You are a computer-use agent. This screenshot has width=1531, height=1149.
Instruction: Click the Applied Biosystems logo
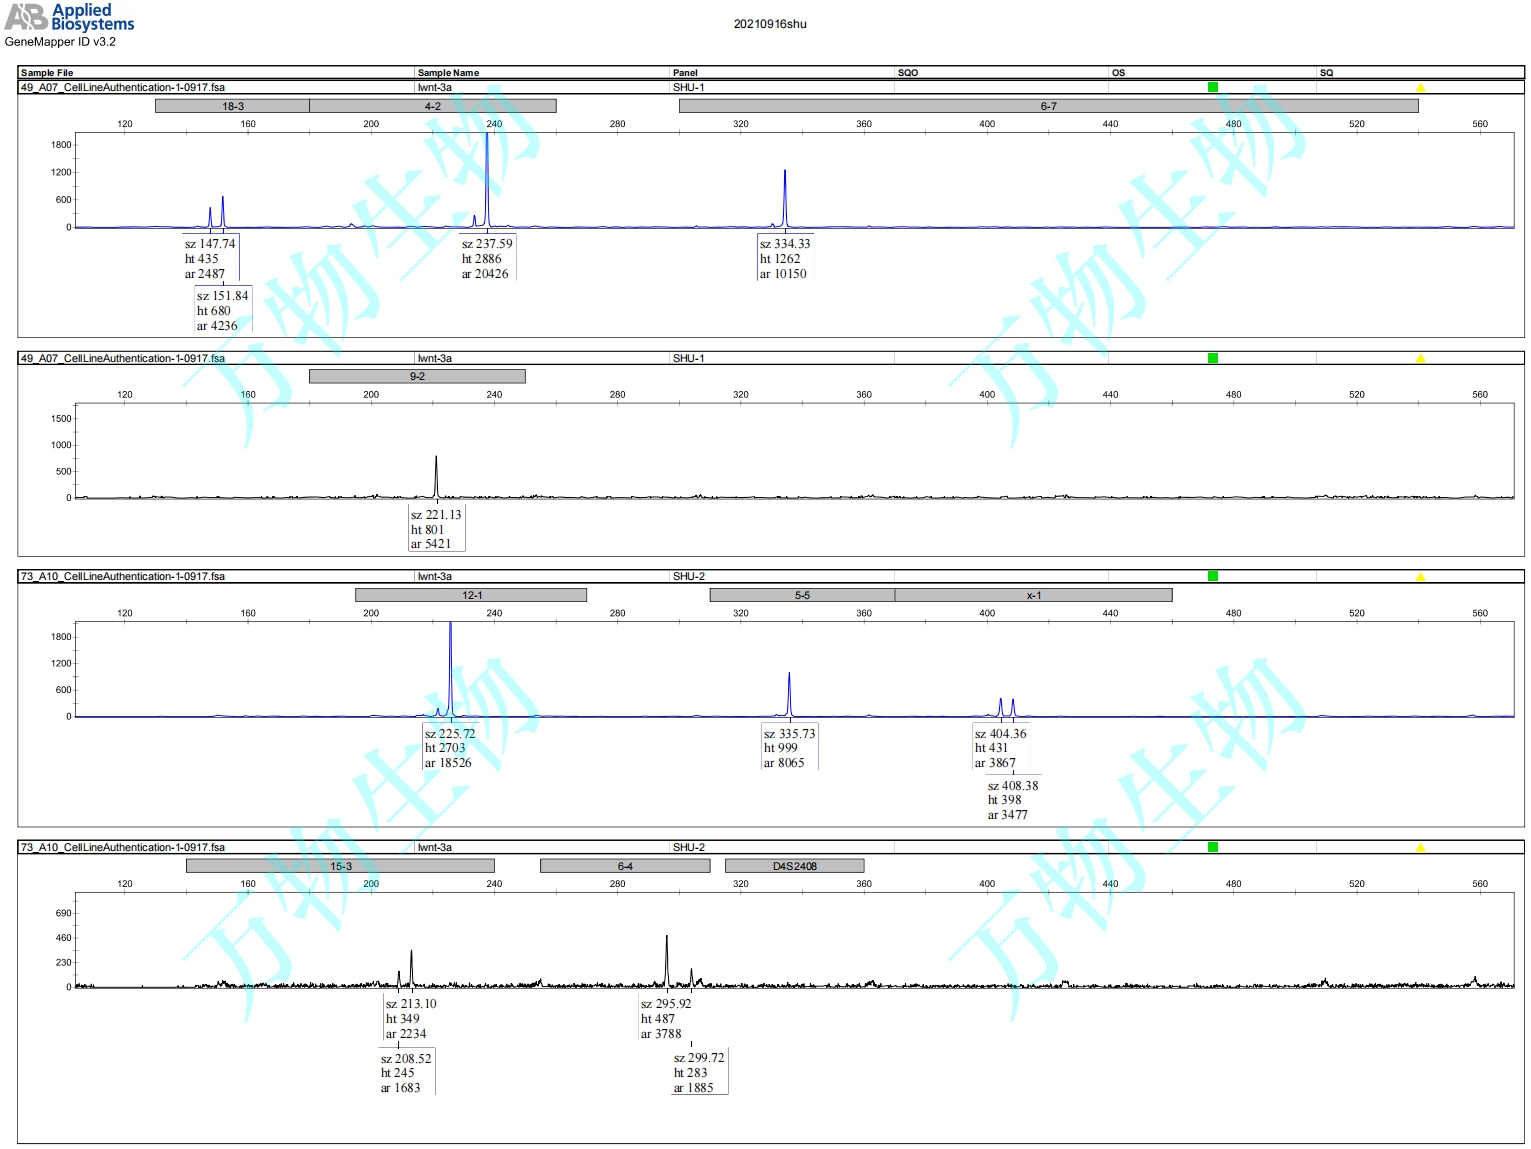[70, 17]
